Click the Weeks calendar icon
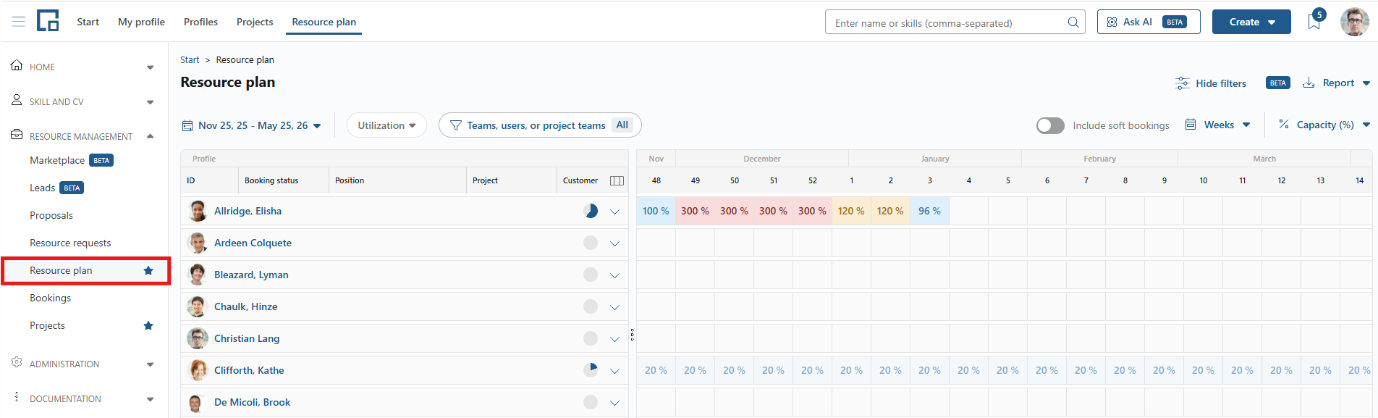 tap(1191, 125)
